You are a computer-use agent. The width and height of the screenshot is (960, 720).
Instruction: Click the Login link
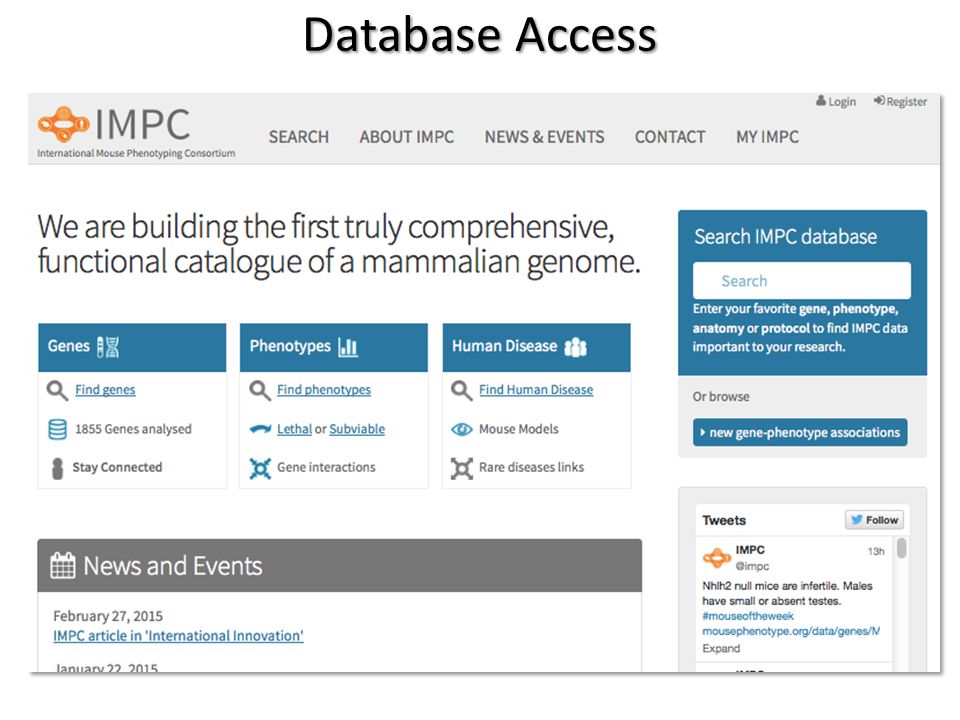click(x=842, y=102)
